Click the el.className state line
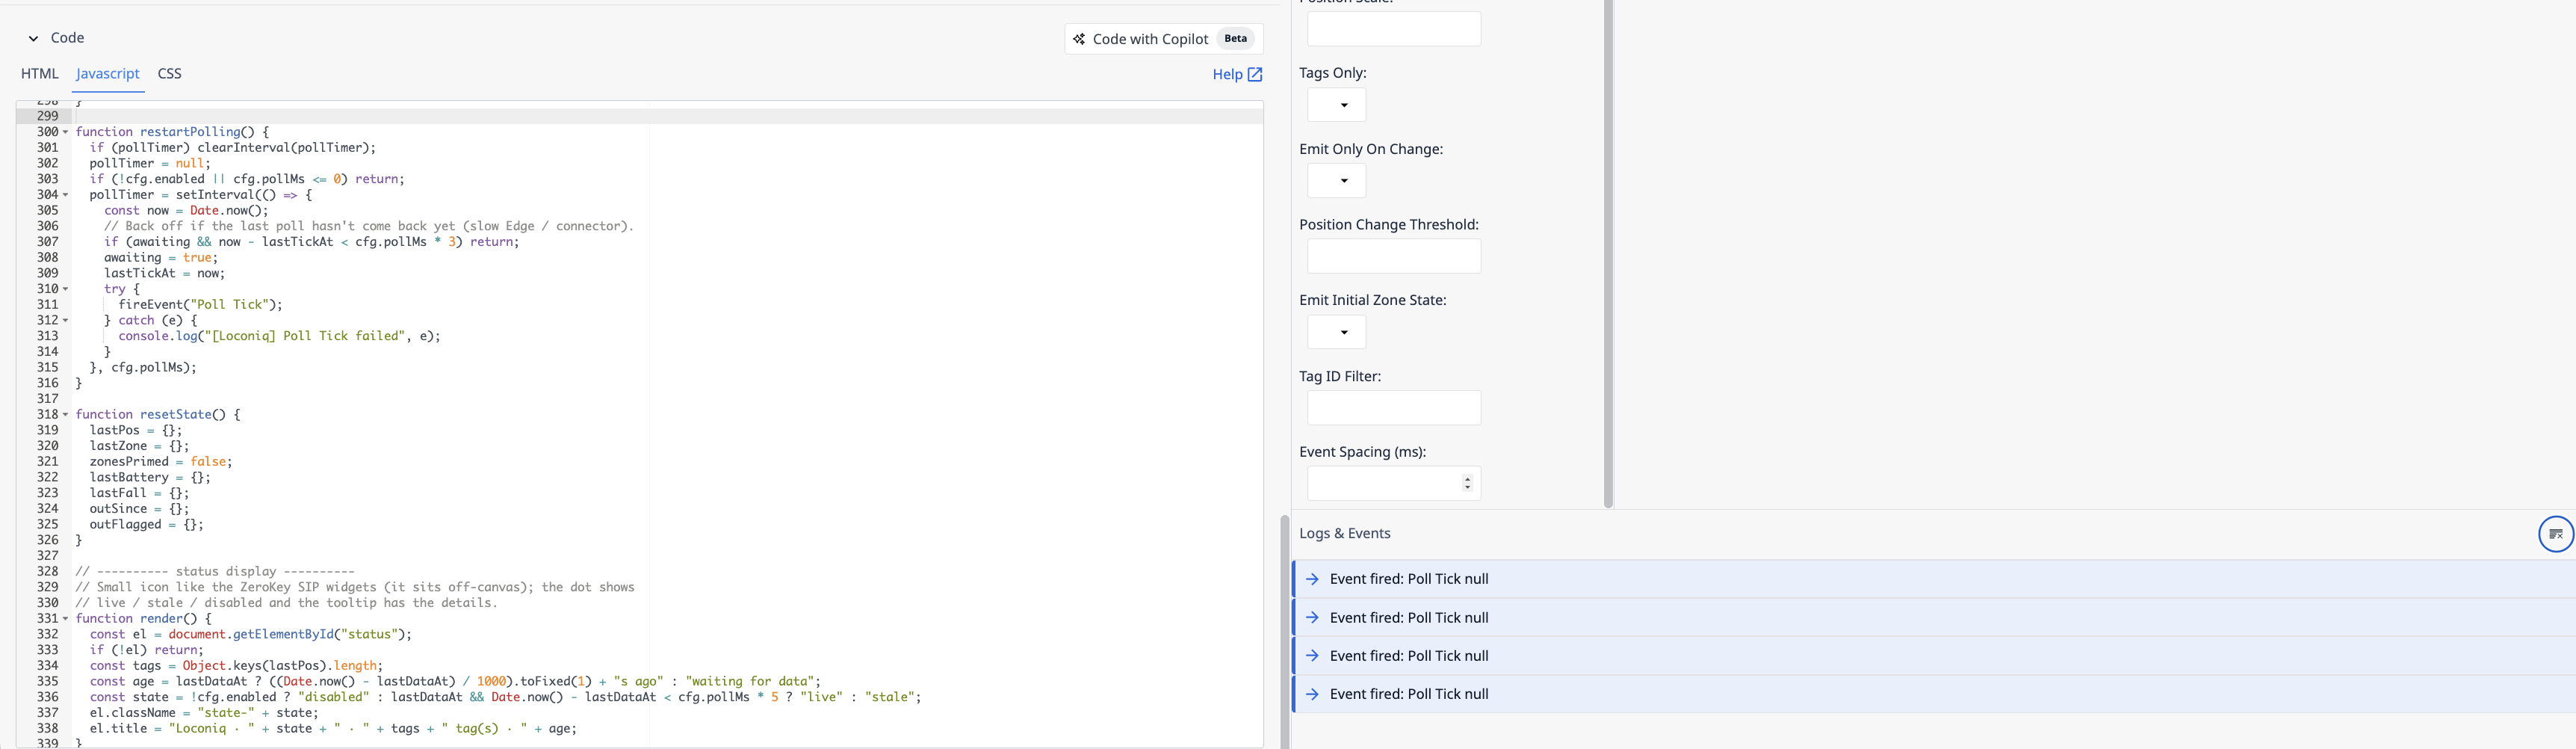Viewport: 2576px width, 749px height. coord(204,714)
